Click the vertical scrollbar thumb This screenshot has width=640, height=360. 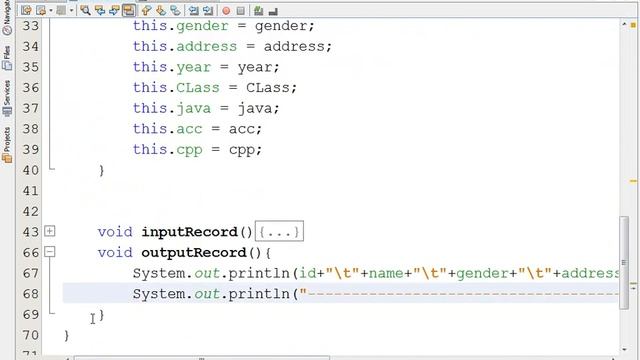[x=624, y=263]
